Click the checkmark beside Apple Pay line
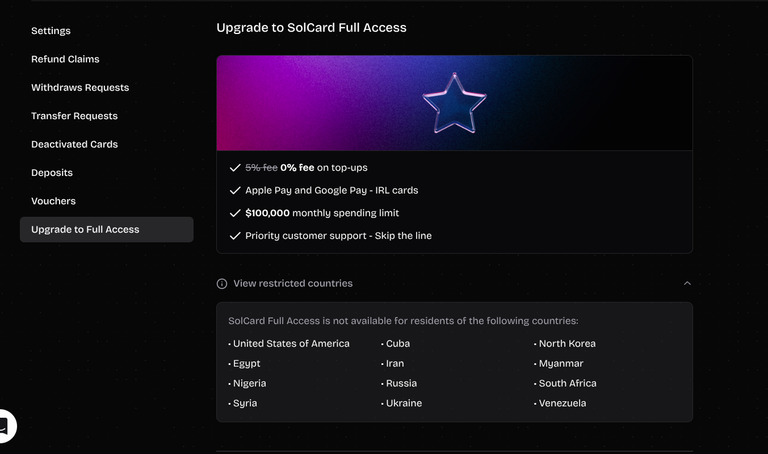 235,190
